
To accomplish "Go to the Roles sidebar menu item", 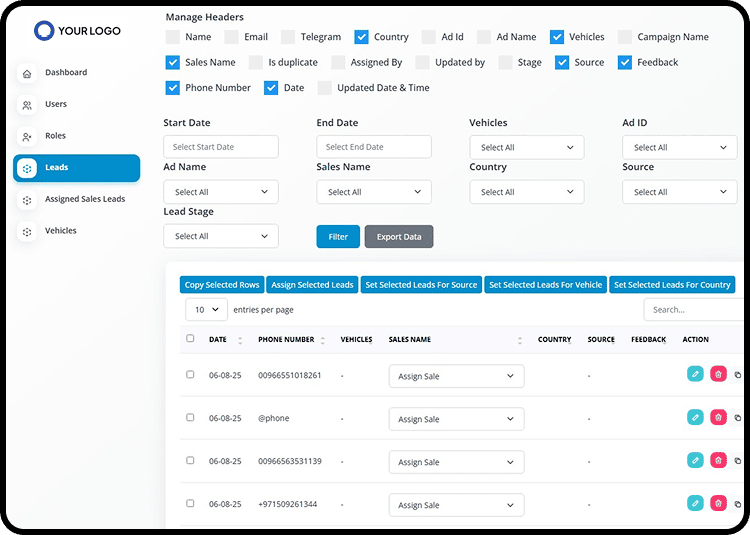I will 55,136.
